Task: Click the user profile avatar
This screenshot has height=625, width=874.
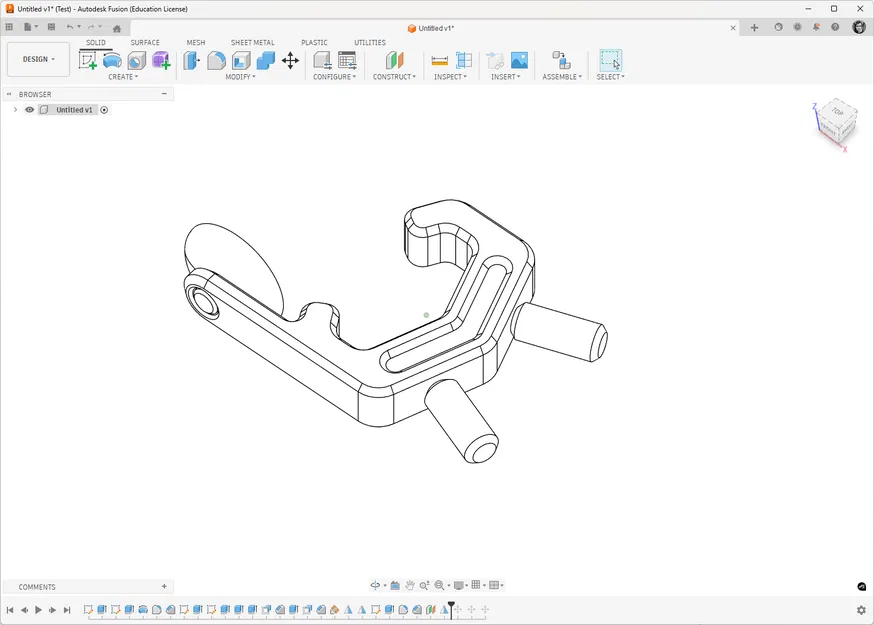Action: 859,27
